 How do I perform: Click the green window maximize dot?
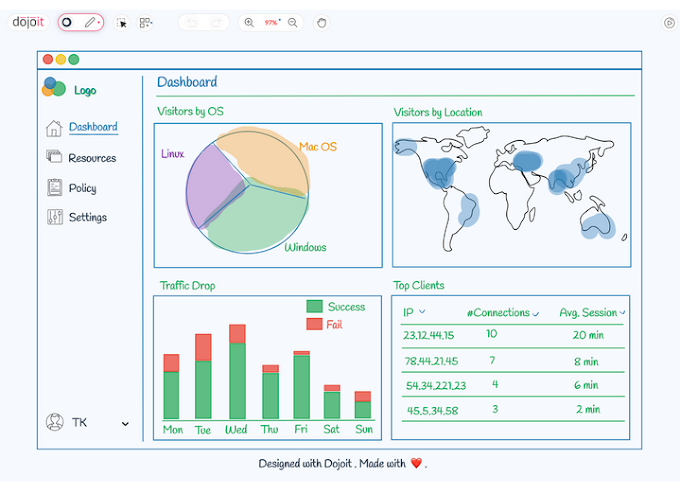[x=74, y=59]
